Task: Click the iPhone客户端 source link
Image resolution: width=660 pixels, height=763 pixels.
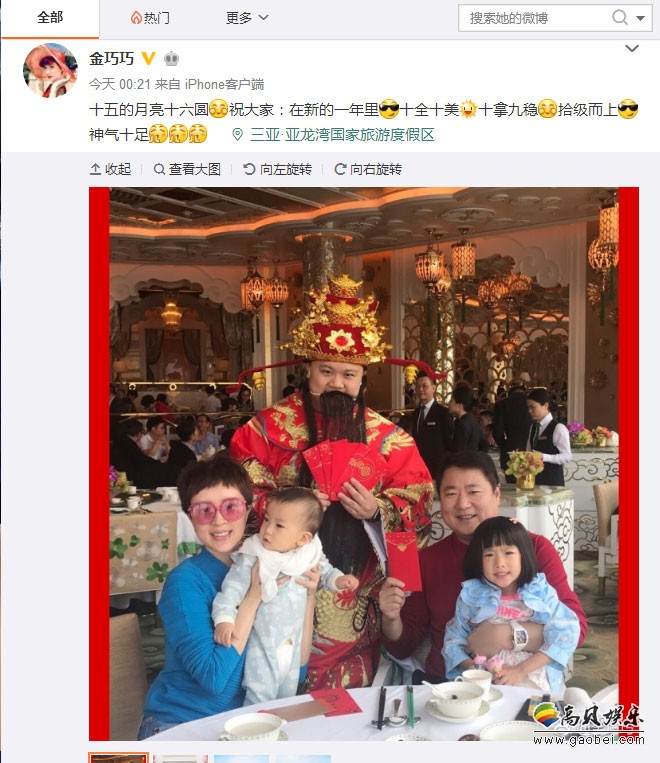Action: [x=224, y=84]
